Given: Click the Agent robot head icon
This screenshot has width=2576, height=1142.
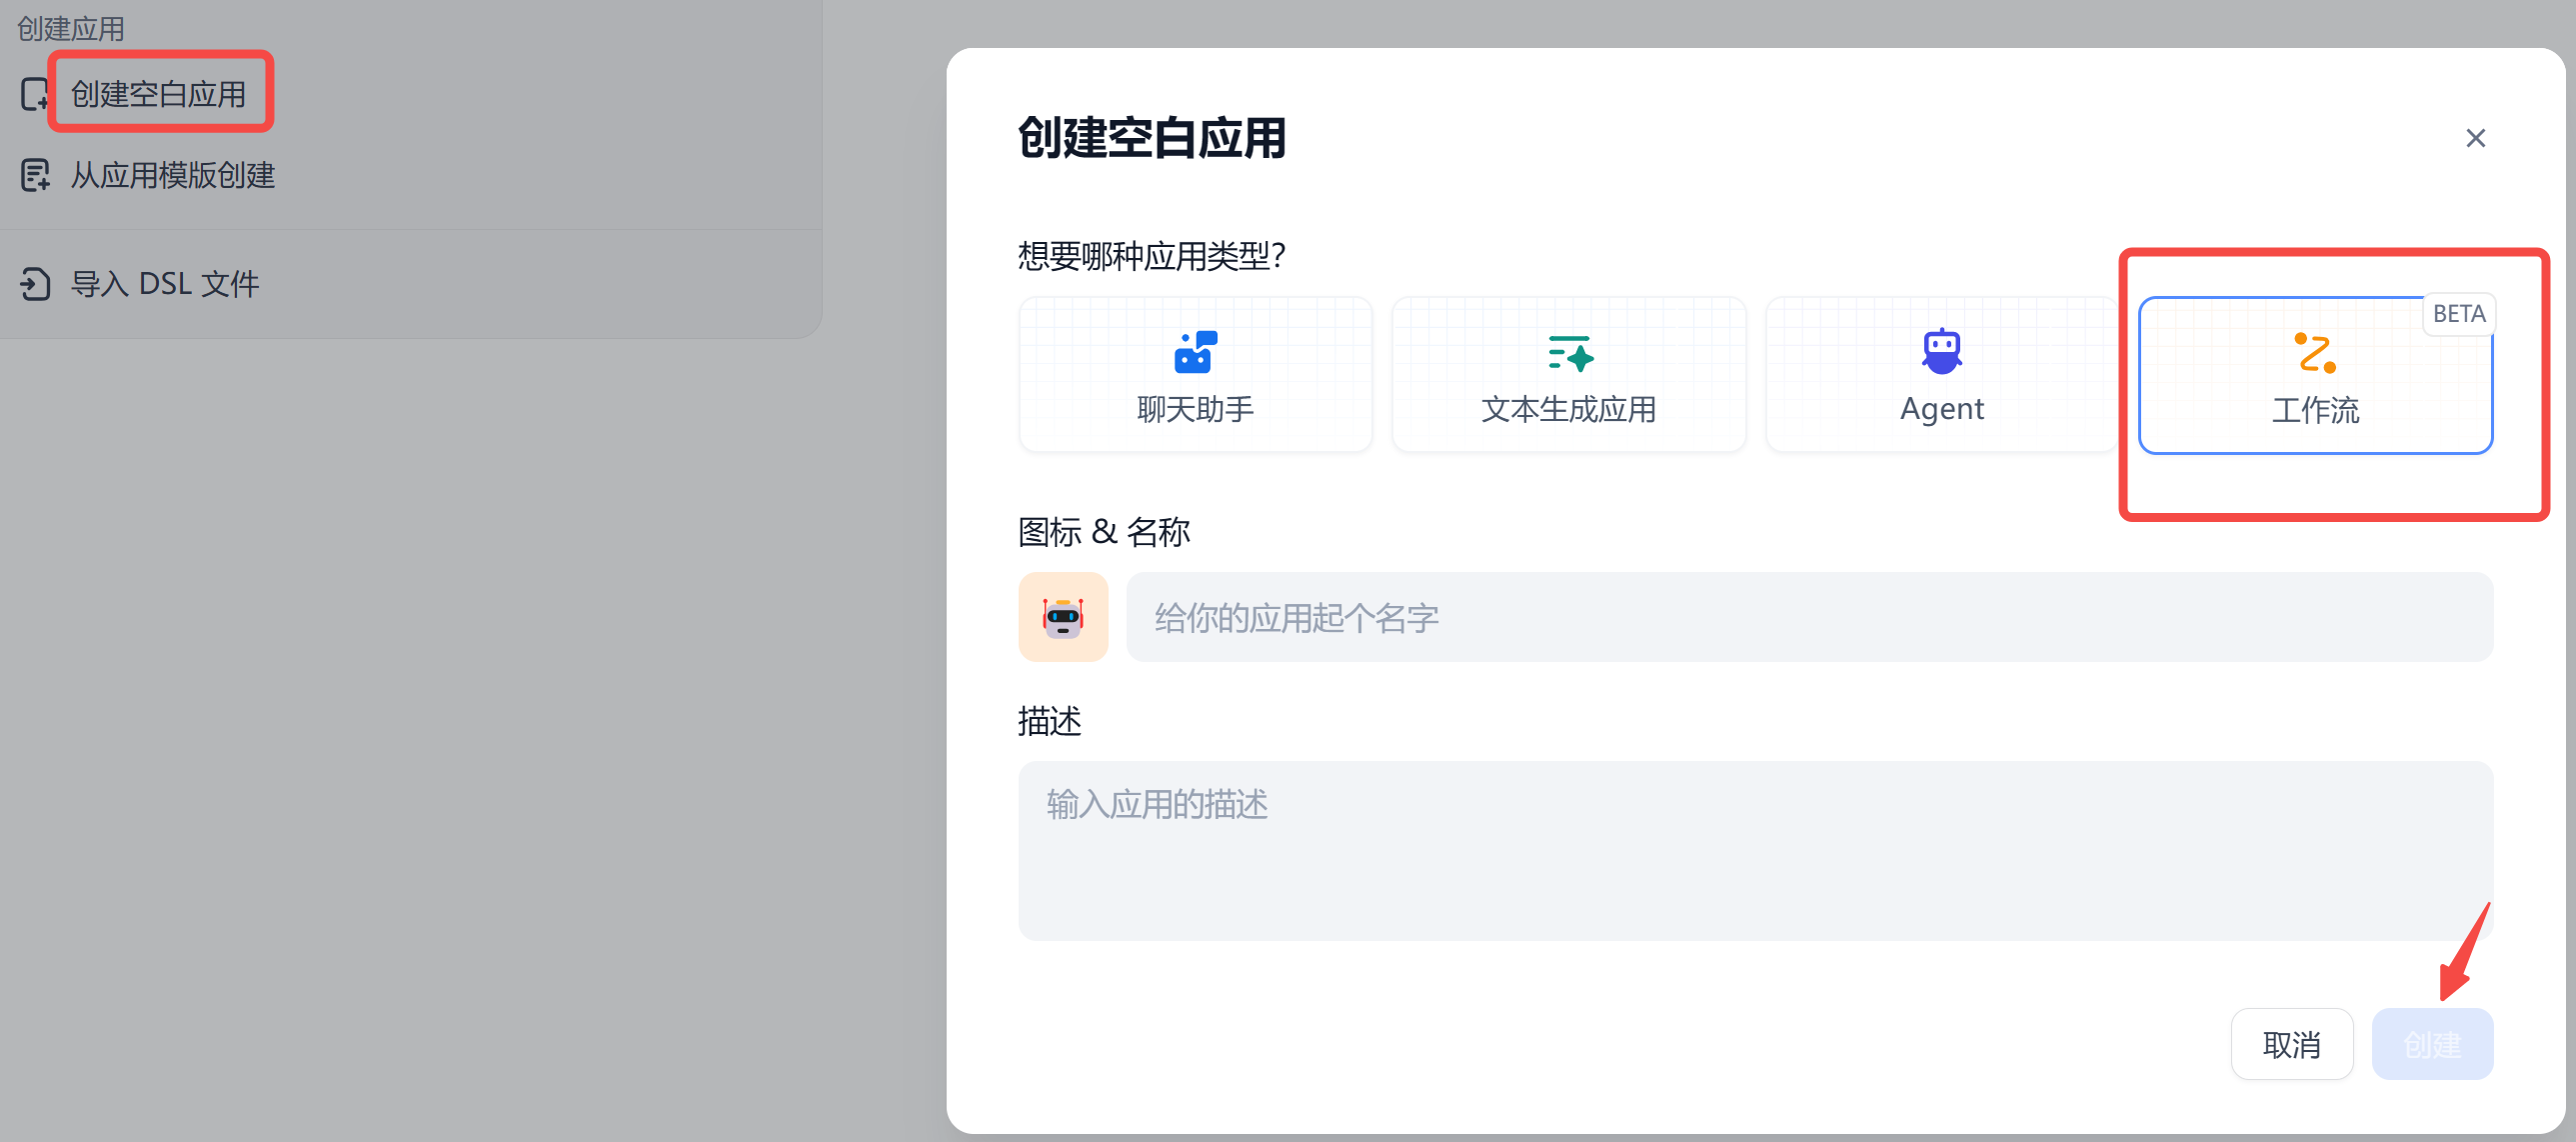Looking at the screenshot, I should pyautogui.click(x=1941, y=351).
